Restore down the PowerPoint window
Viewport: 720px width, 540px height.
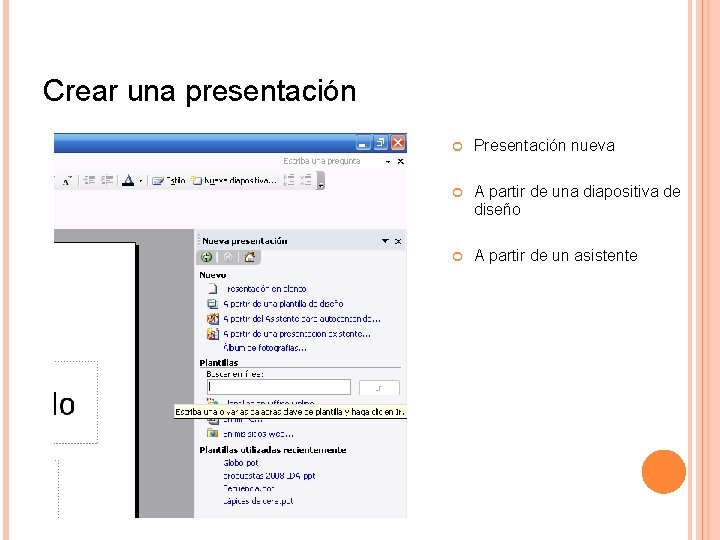(x=380, y=143)
